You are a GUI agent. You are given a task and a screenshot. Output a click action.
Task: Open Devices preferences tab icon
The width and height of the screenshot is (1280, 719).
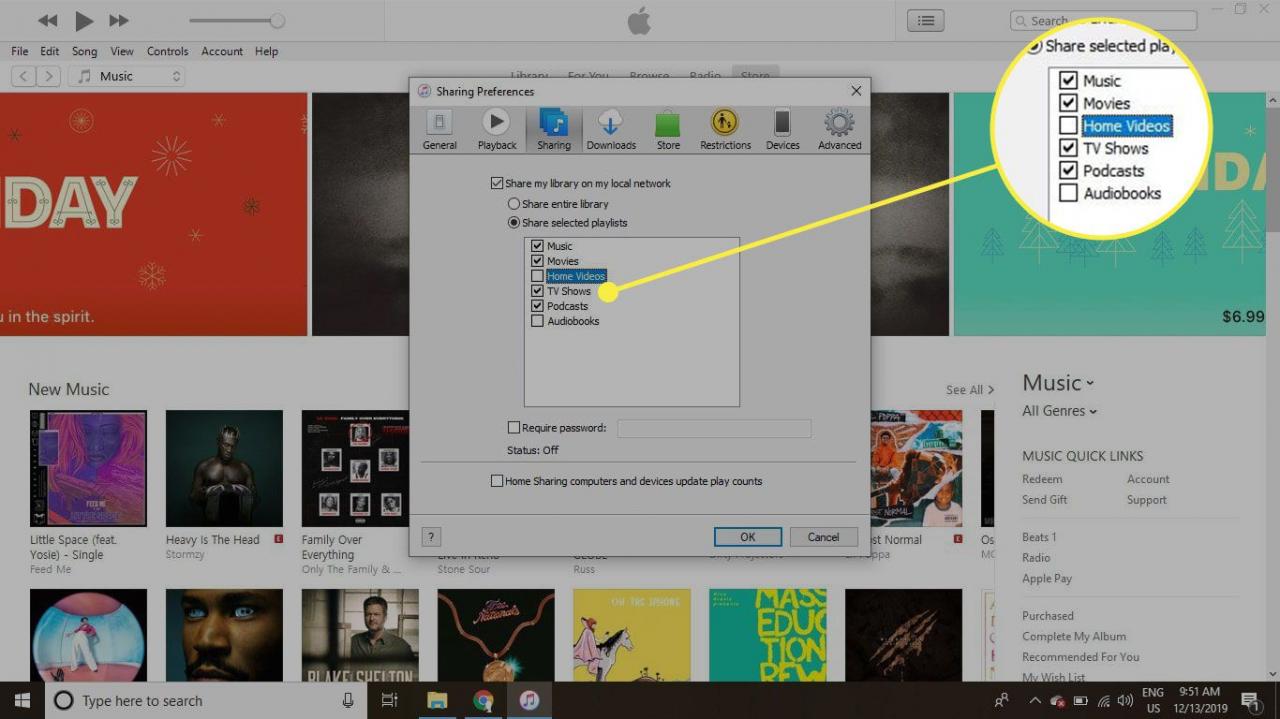(x=782, y=123)
